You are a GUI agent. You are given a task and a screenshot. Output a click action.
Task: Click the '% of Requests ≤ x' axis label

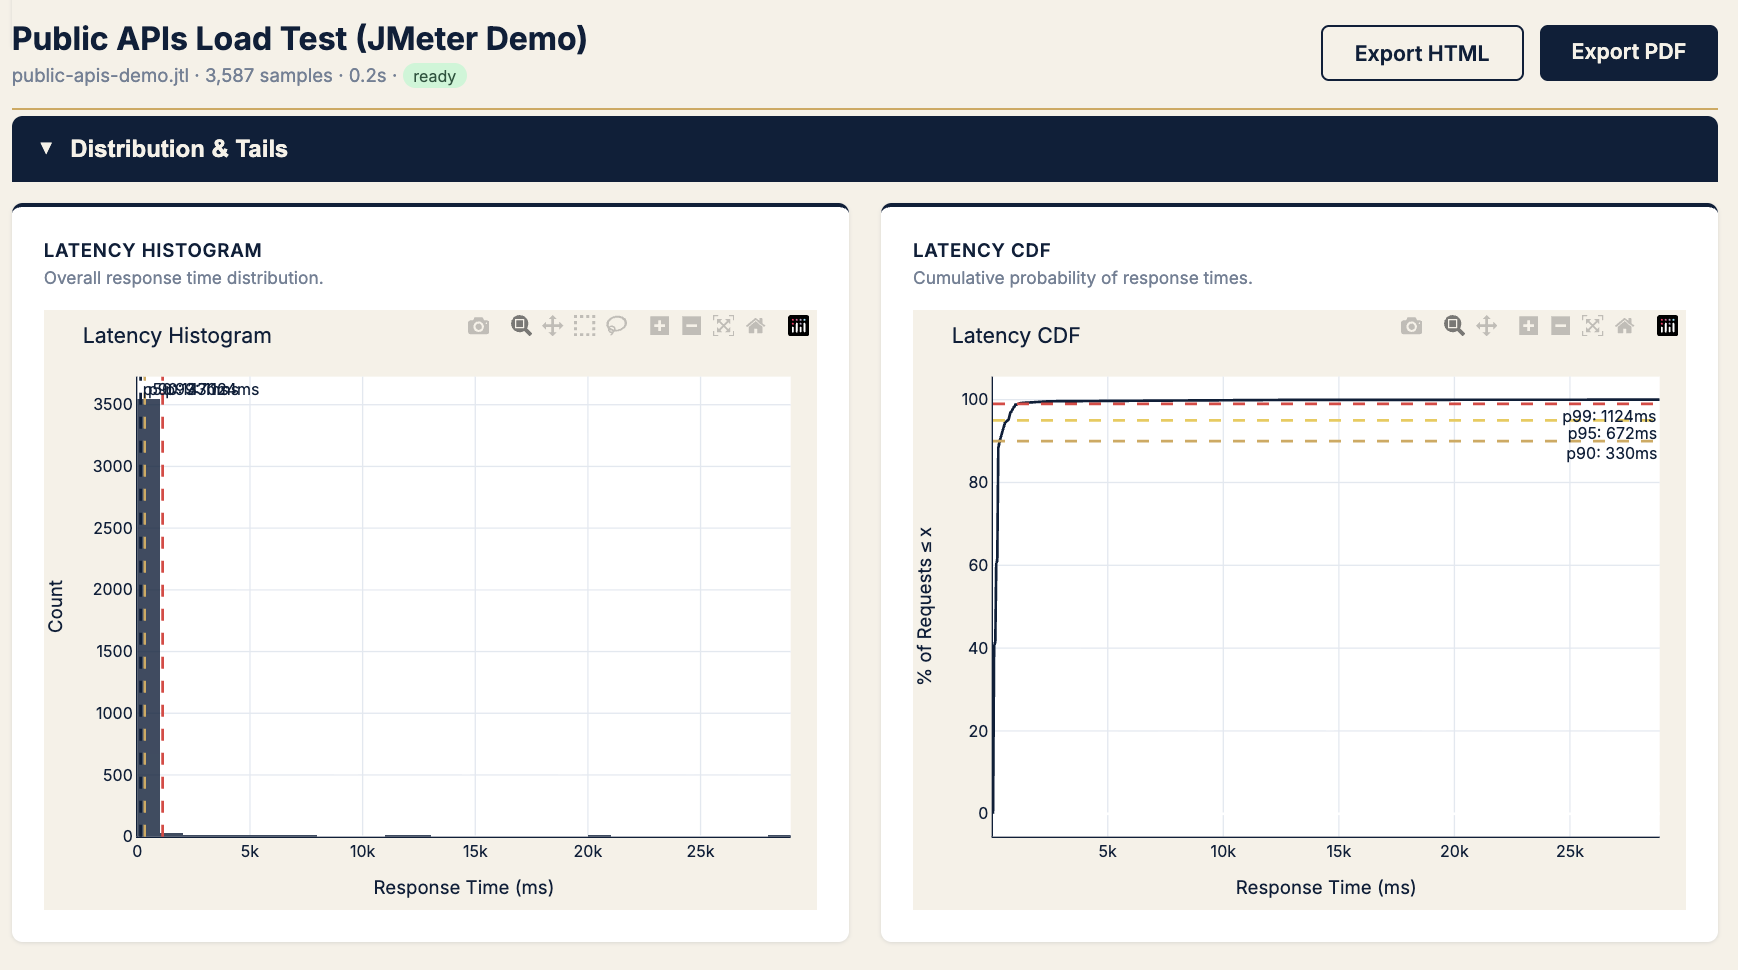tap(925, 606)
